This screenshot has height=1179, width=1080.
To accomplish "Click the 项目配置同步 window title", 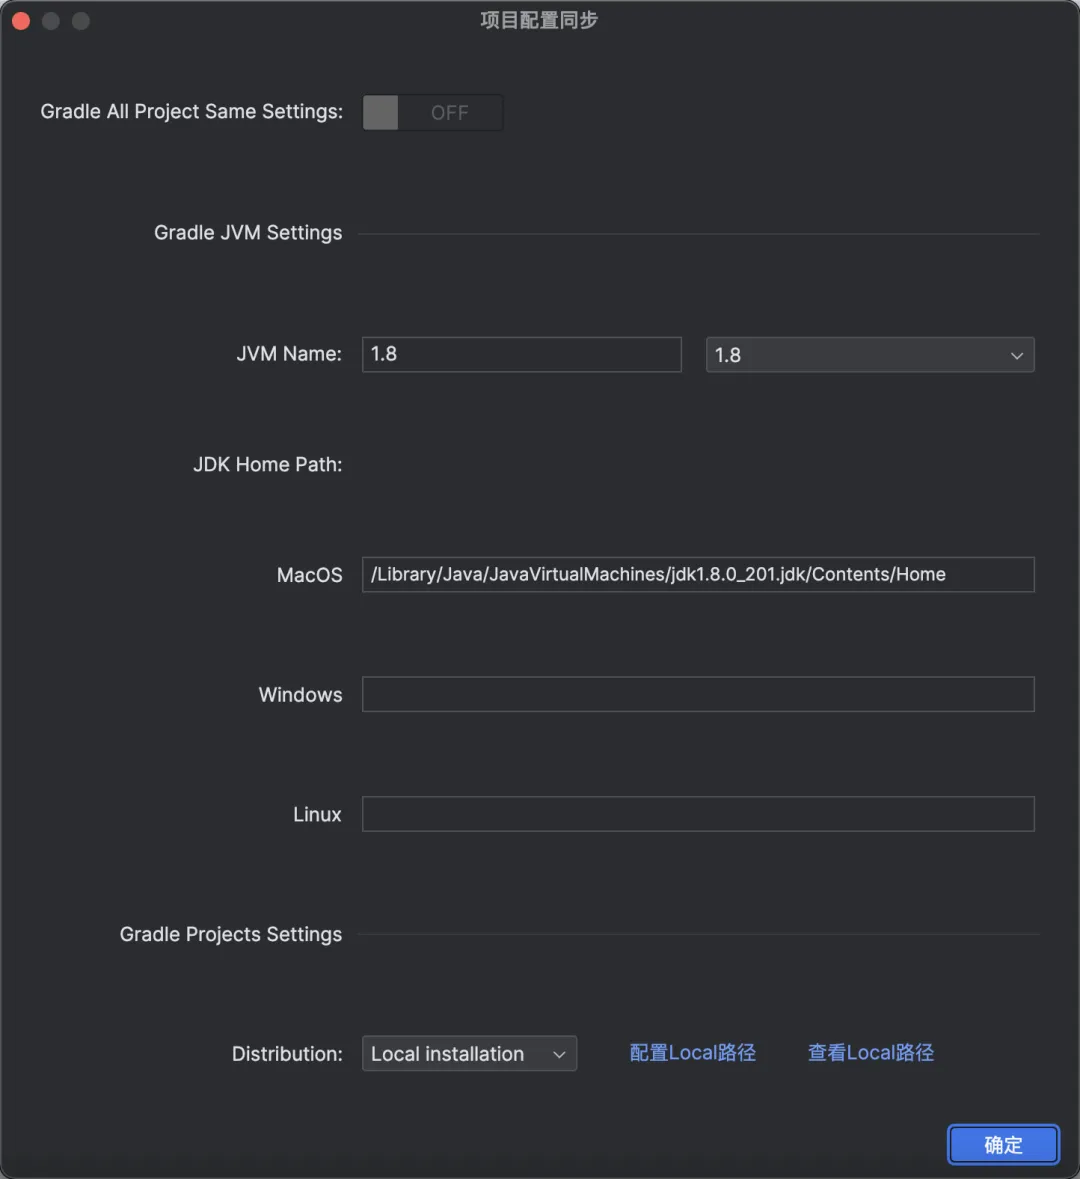I will [x=539, y=21].
